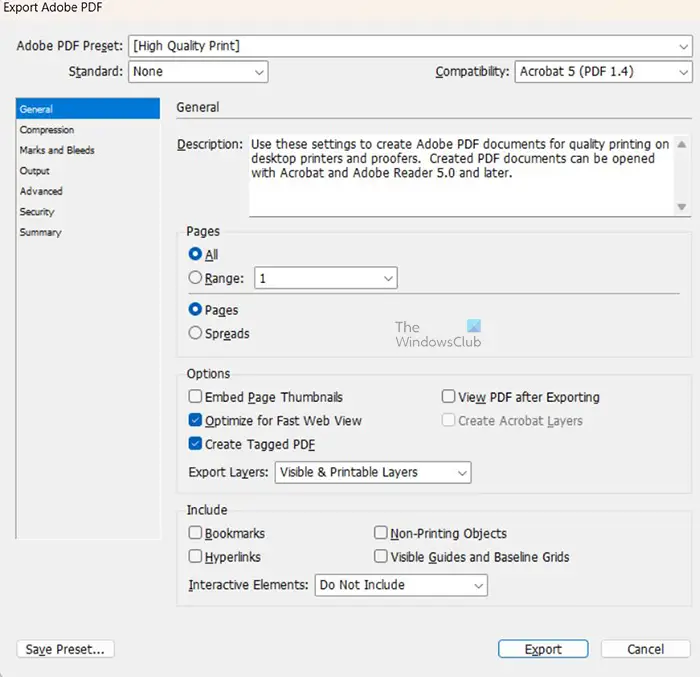Image resolution: width=700 pixels, height=677 pixels.
Task: Open the Adobe PDF Preset dropdown
Action: (410, 46)
